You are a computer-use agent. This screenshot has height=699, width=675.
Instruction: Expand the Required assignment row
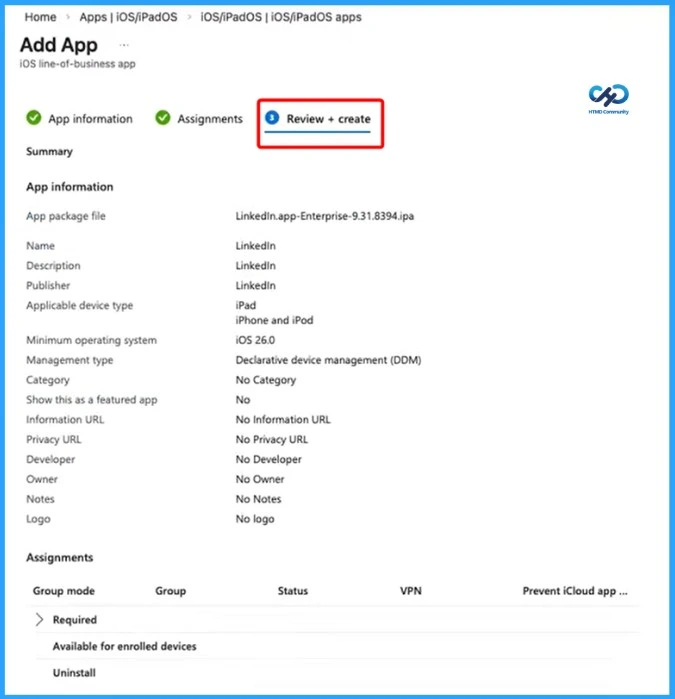point(39,619)
